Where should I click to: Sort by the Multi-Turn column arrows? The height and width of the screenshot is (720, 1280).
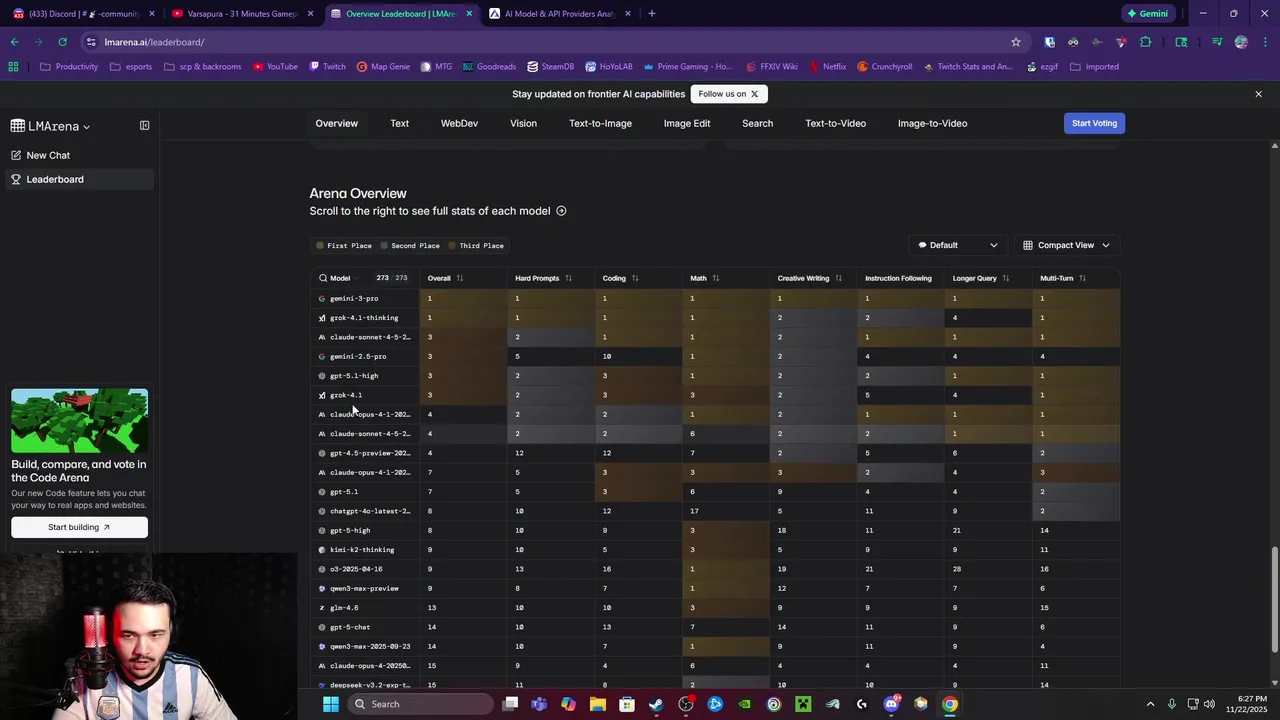(1083, 278)
